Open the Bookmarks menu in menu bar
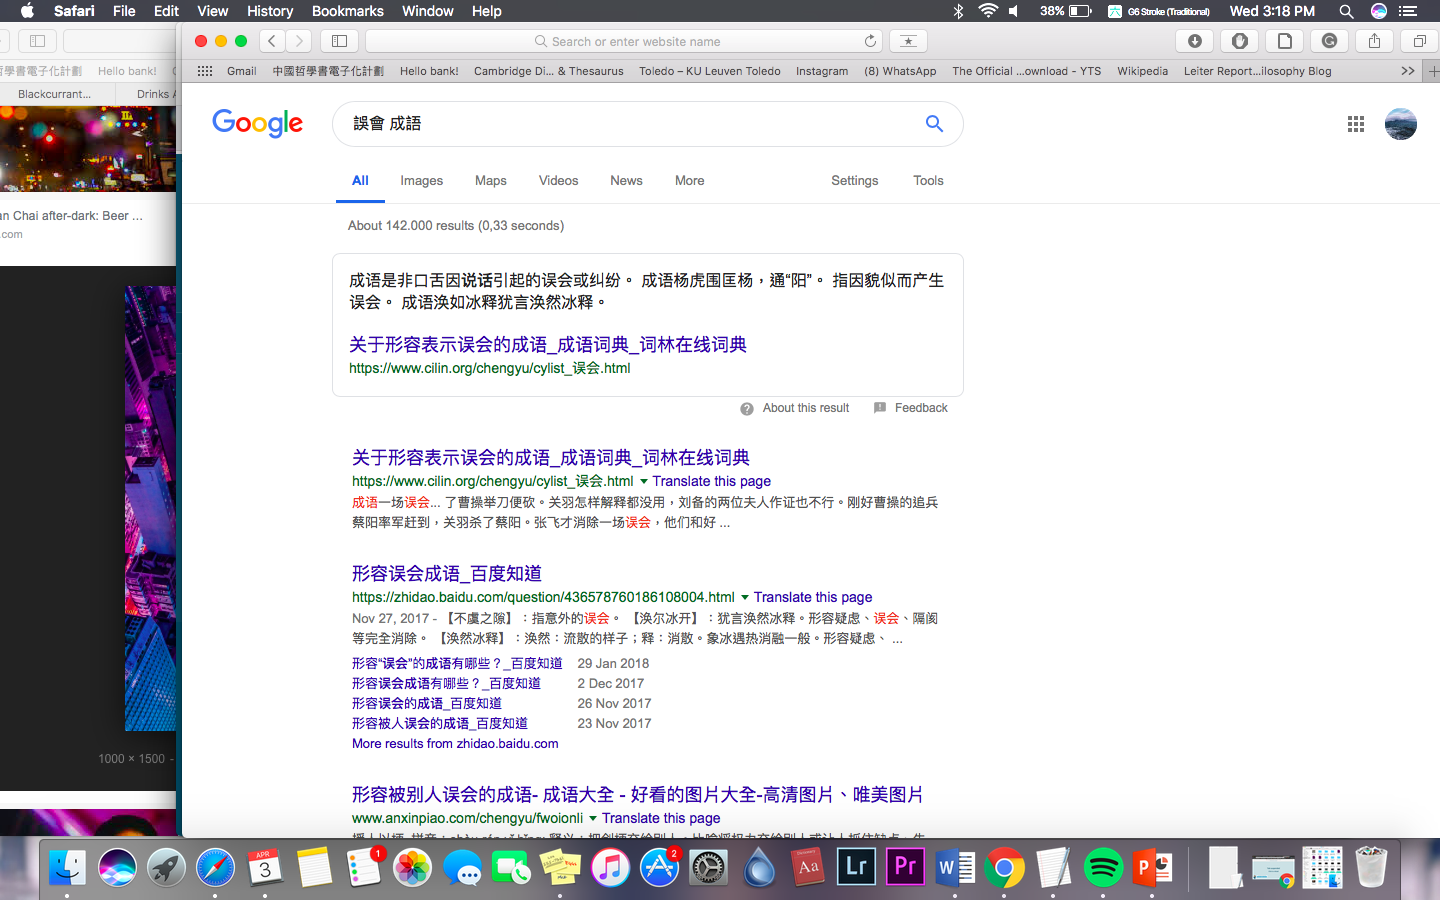This screenshot has height=900, width=1440. 347,11
